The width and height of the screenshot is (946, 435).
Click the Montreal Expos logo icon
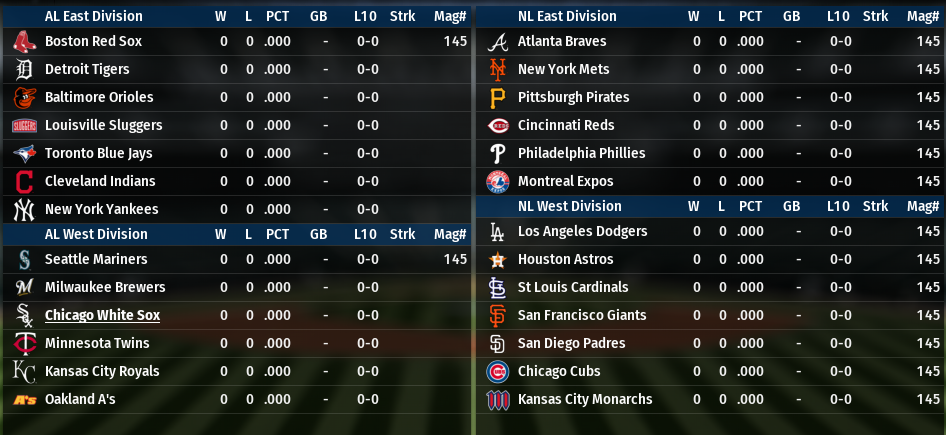(x=497, y=182)
